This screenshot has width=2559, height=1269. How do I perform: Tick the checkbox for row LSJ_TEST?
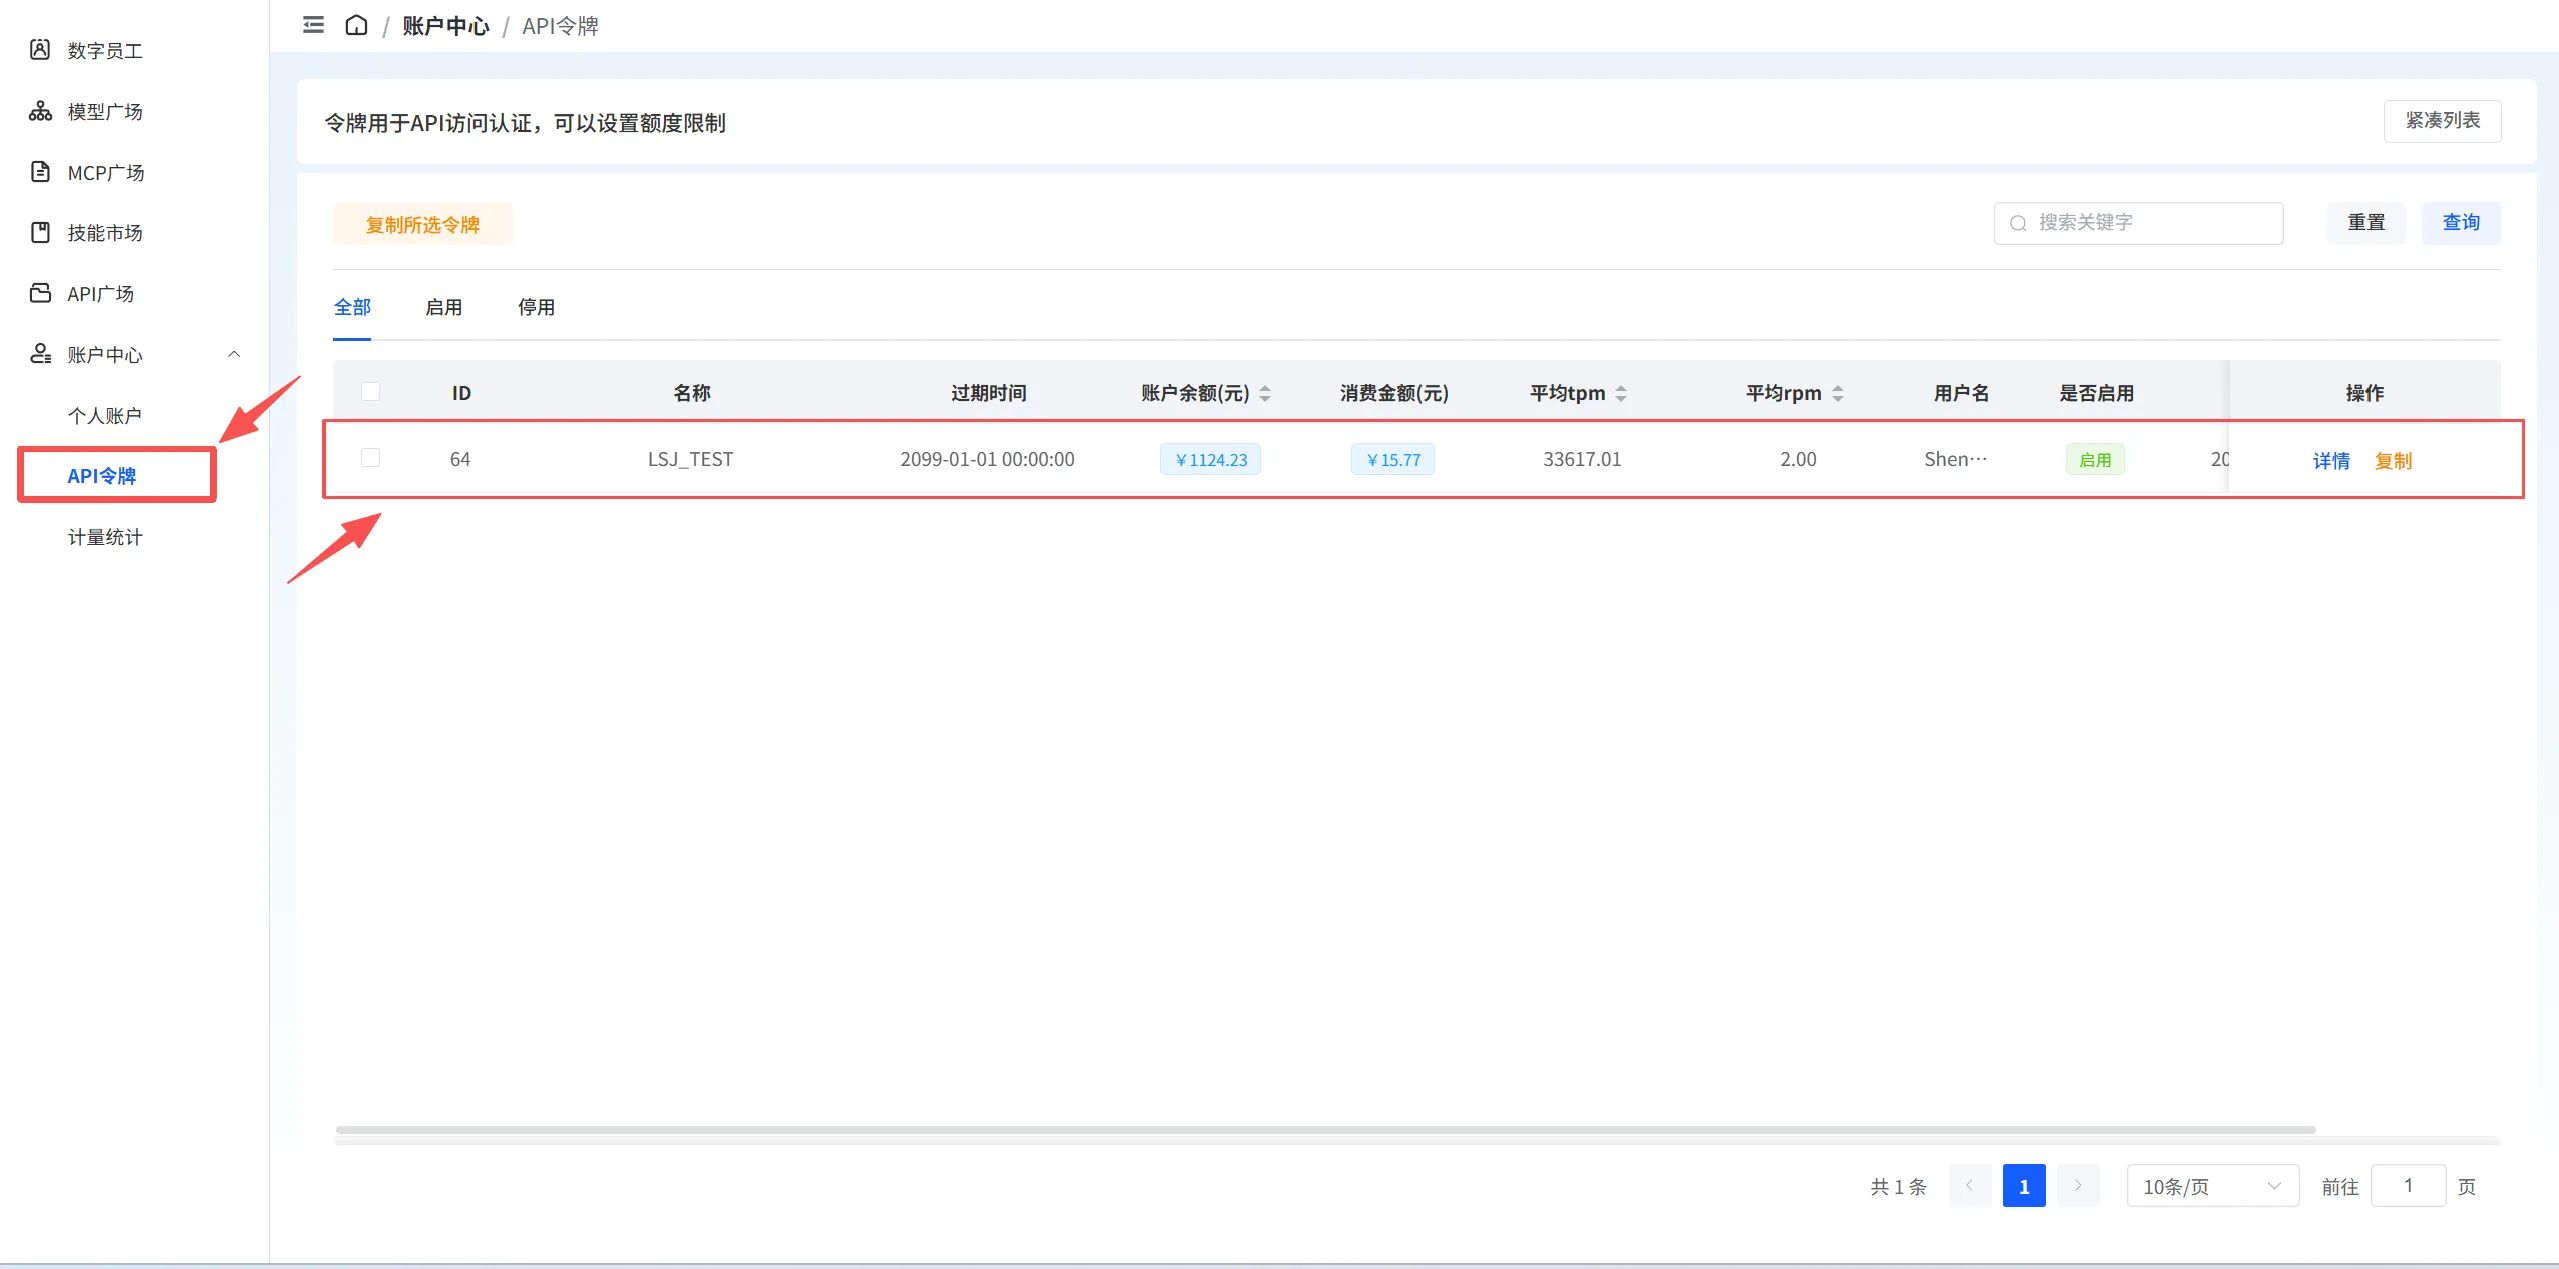point(370,458)
